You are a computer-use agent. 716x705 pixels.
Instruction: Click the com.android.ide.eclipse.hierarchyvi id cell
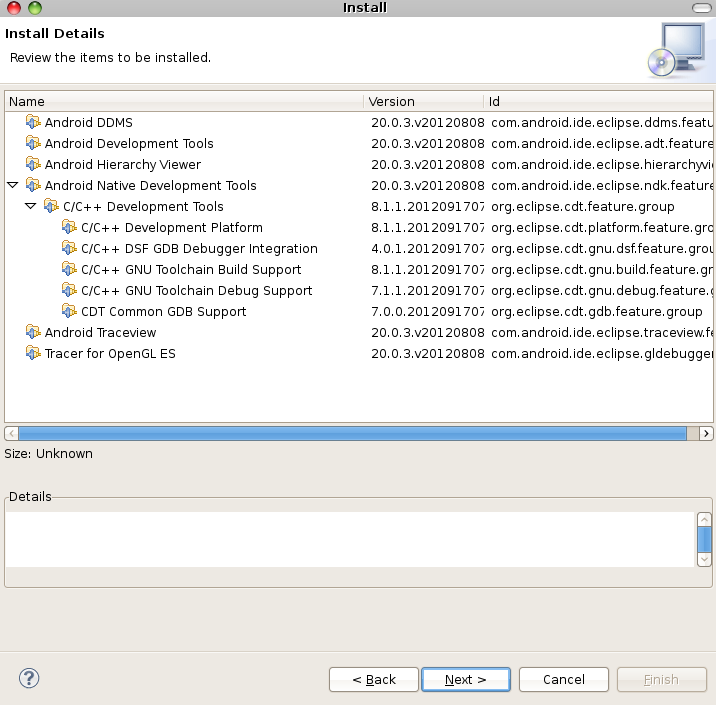click(602, 164)
